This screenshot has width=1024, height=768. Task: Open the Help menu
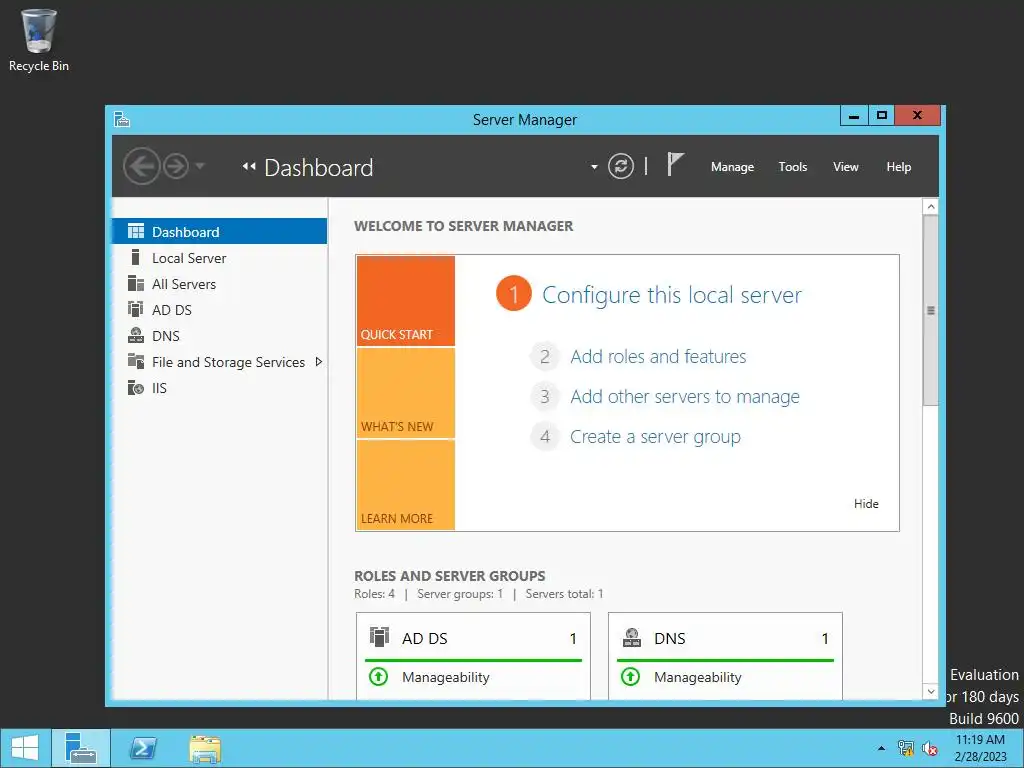click(x=898, y=167)
